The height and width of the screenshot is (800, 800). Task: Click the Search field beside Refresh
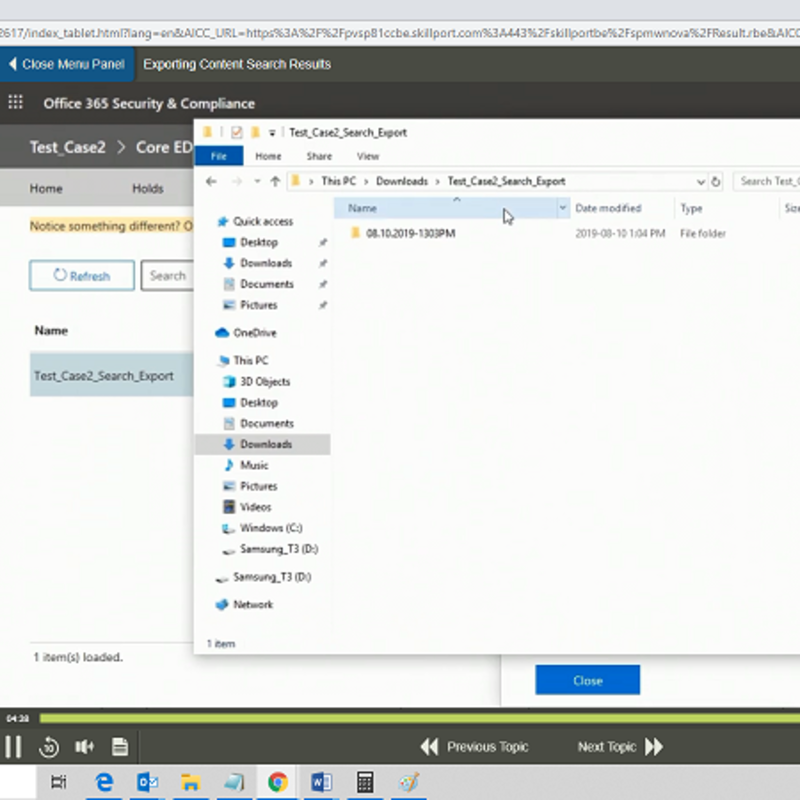[x=168, y=276]
